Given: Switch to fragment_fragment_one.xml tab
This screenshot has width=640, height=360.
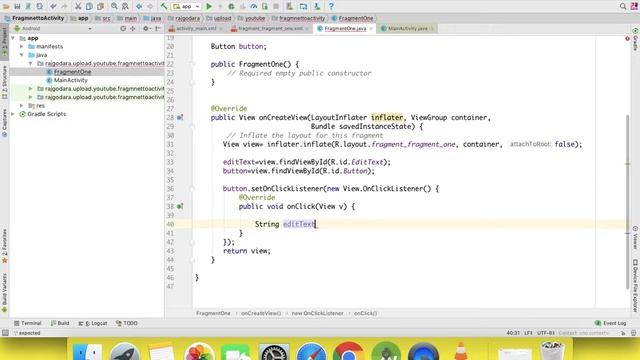Looking at the screenshot, I should coord(270,29).
